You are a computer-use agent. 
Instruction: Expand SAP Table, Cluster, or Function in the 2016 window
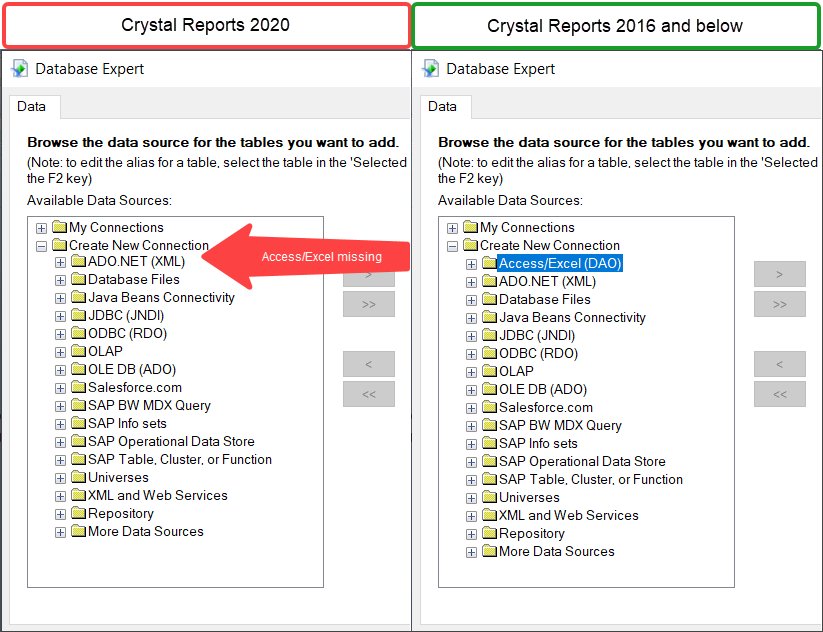coord(471,480)
